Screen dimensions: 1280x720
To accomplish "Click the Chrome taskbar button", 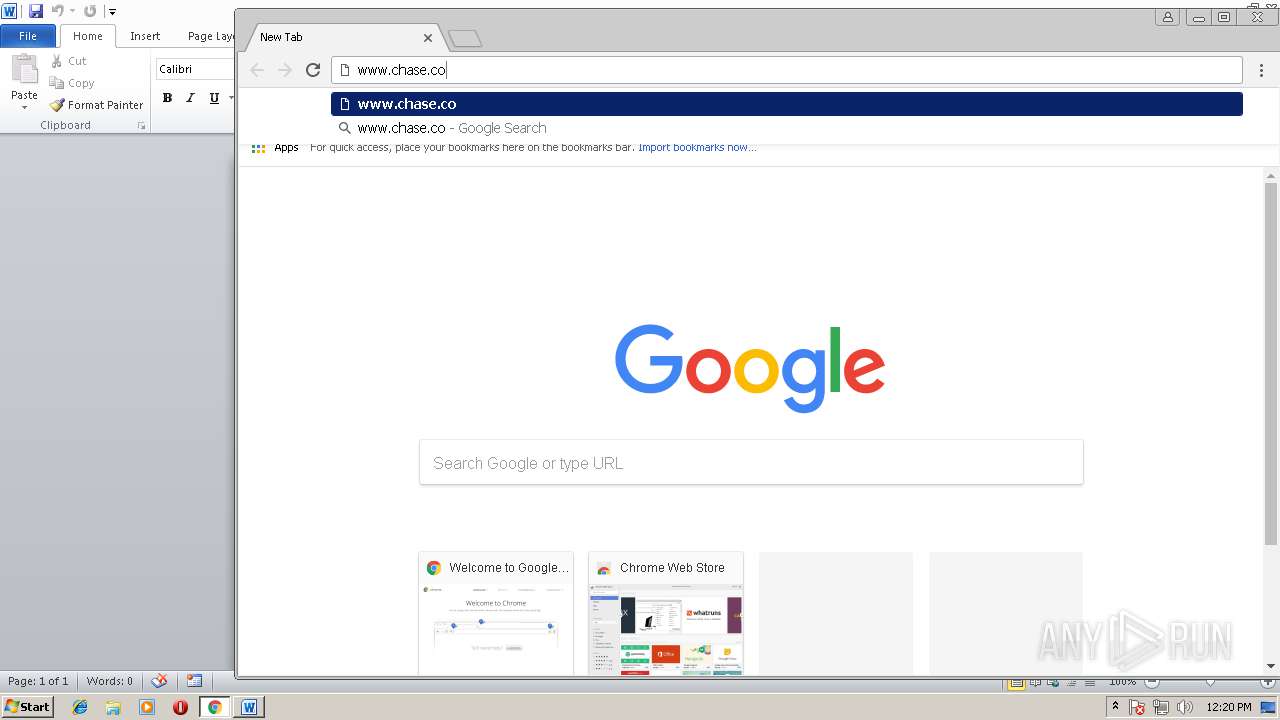I will (214, 707).
